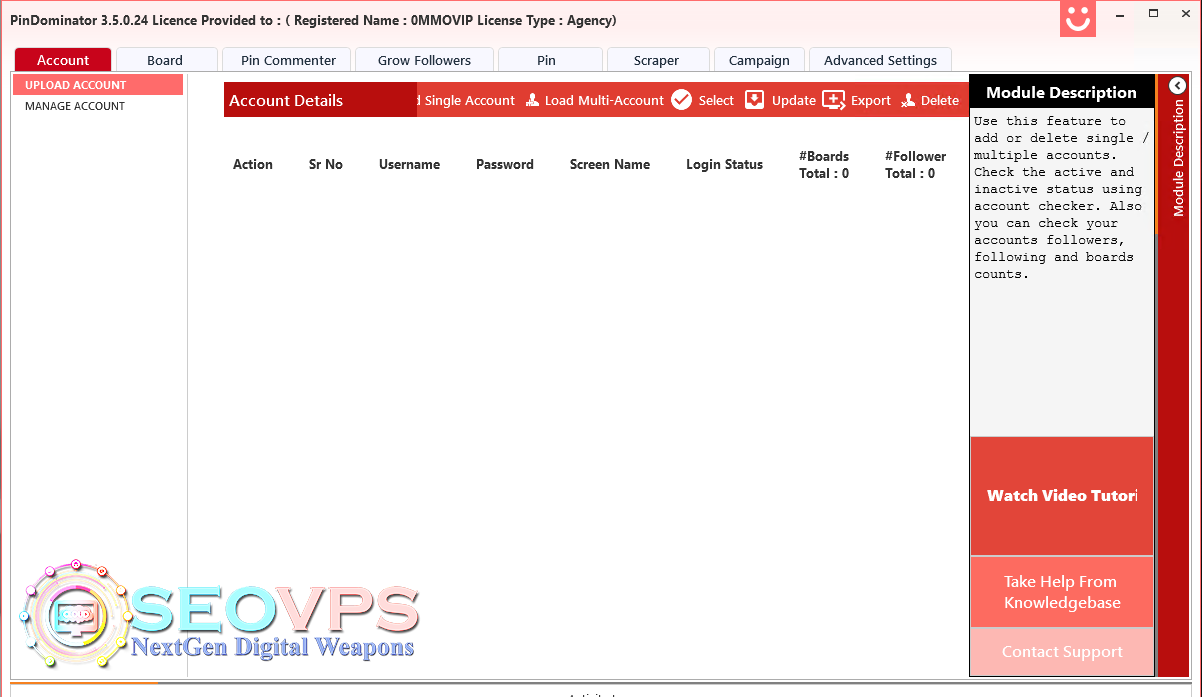This screenshot has height=697, width=1202.
Task: Click the Sr No column header
Action: [x=326, y=164]
